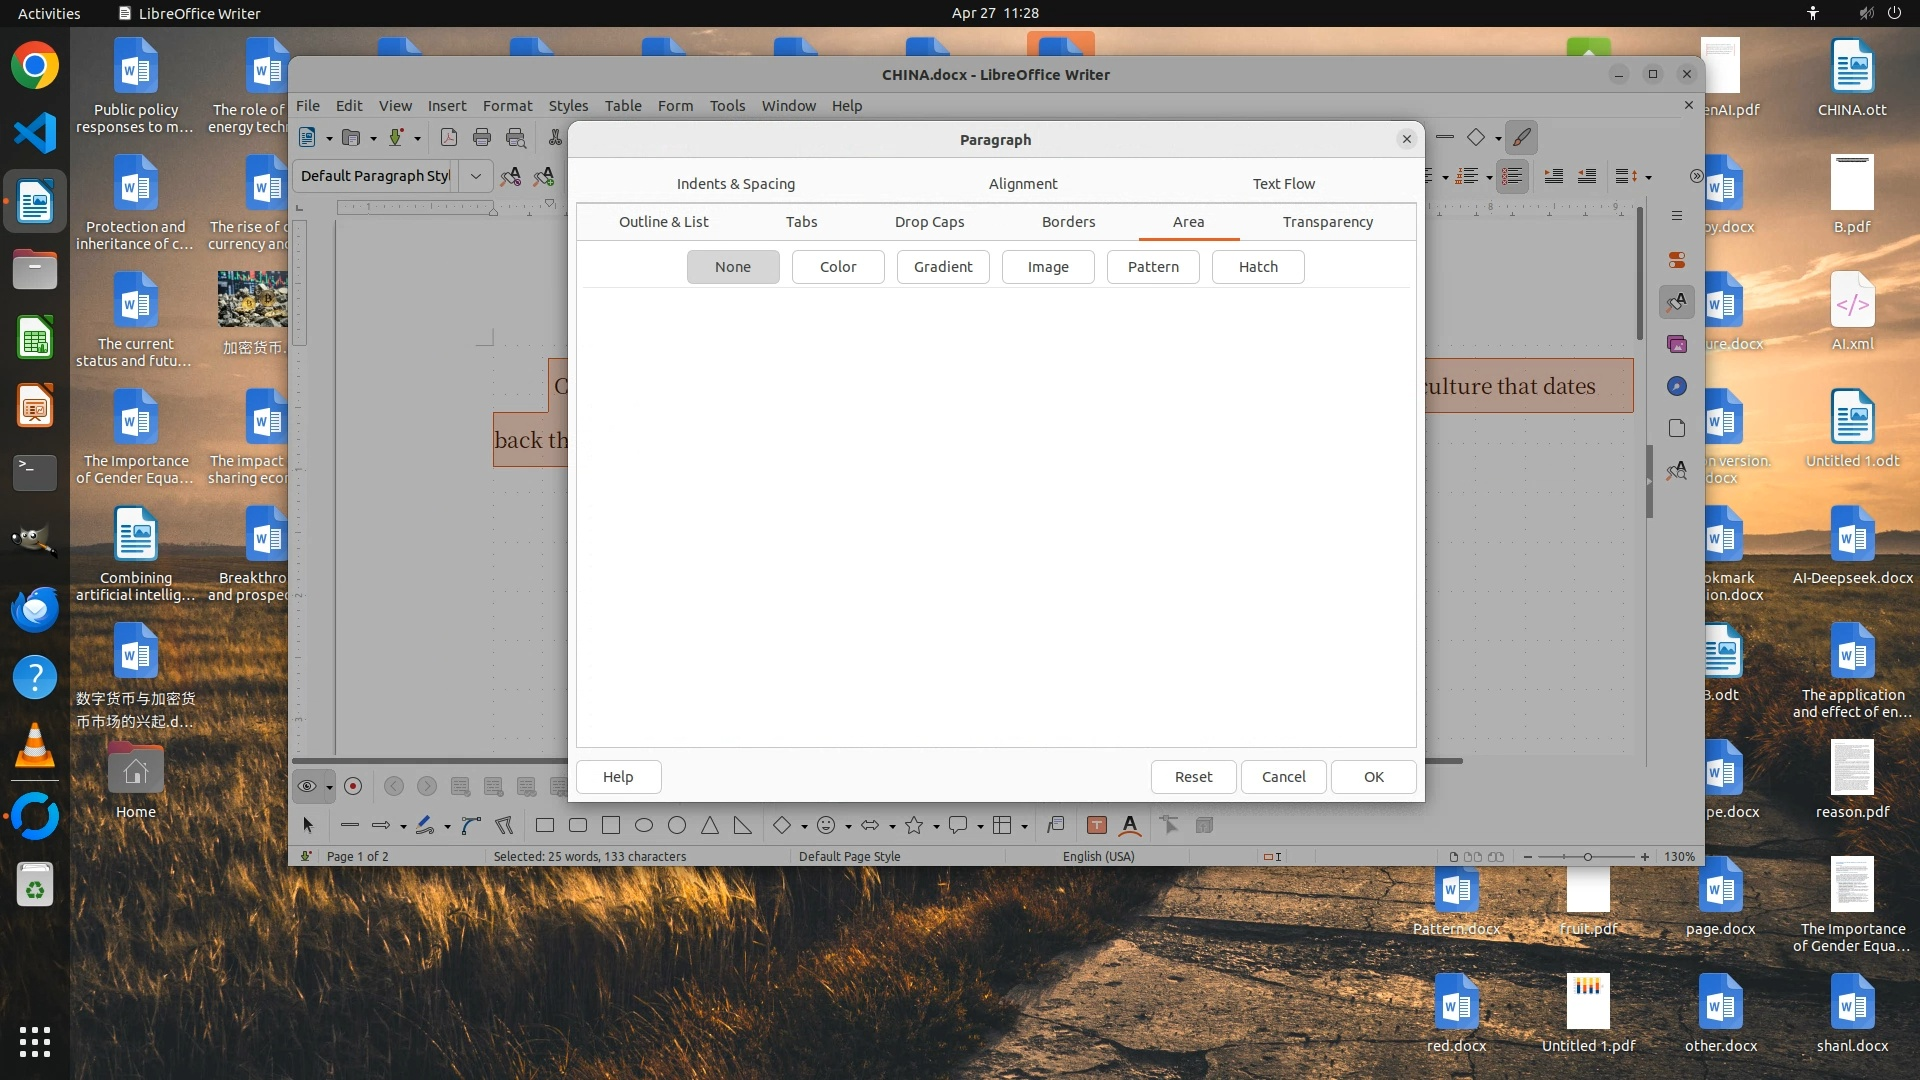Switch to the Borders tab
Viewport: 1920px width, 1080px height.
click(x=1068, y=222)
